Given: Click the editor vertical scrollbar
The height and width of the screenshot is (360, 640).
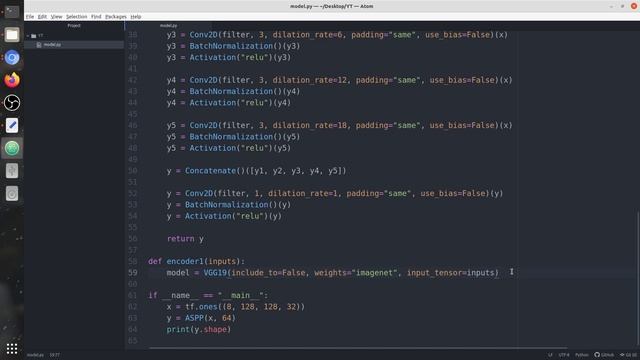Looking at the screenshot, I should [638, 278].
